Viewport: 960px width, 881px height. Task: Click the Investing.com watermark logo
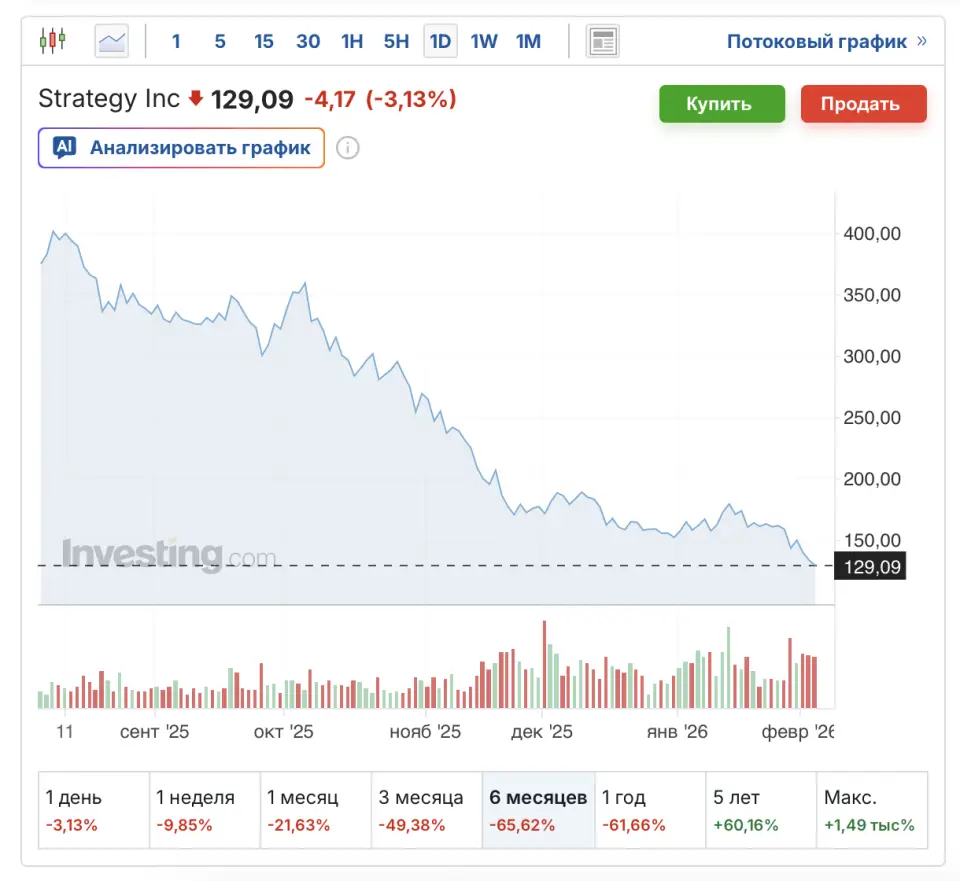tap(169, 554)
